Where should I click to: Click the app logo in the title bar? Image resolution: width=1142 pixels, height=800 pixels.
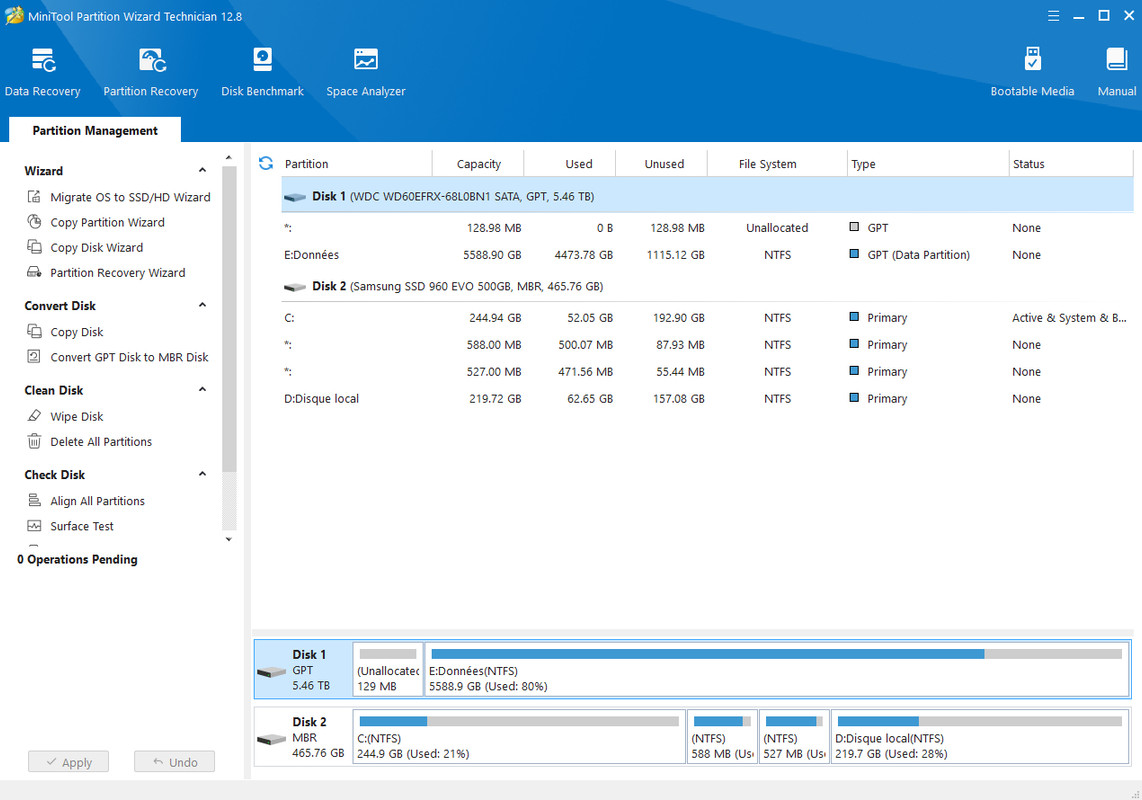coord(14,15)
